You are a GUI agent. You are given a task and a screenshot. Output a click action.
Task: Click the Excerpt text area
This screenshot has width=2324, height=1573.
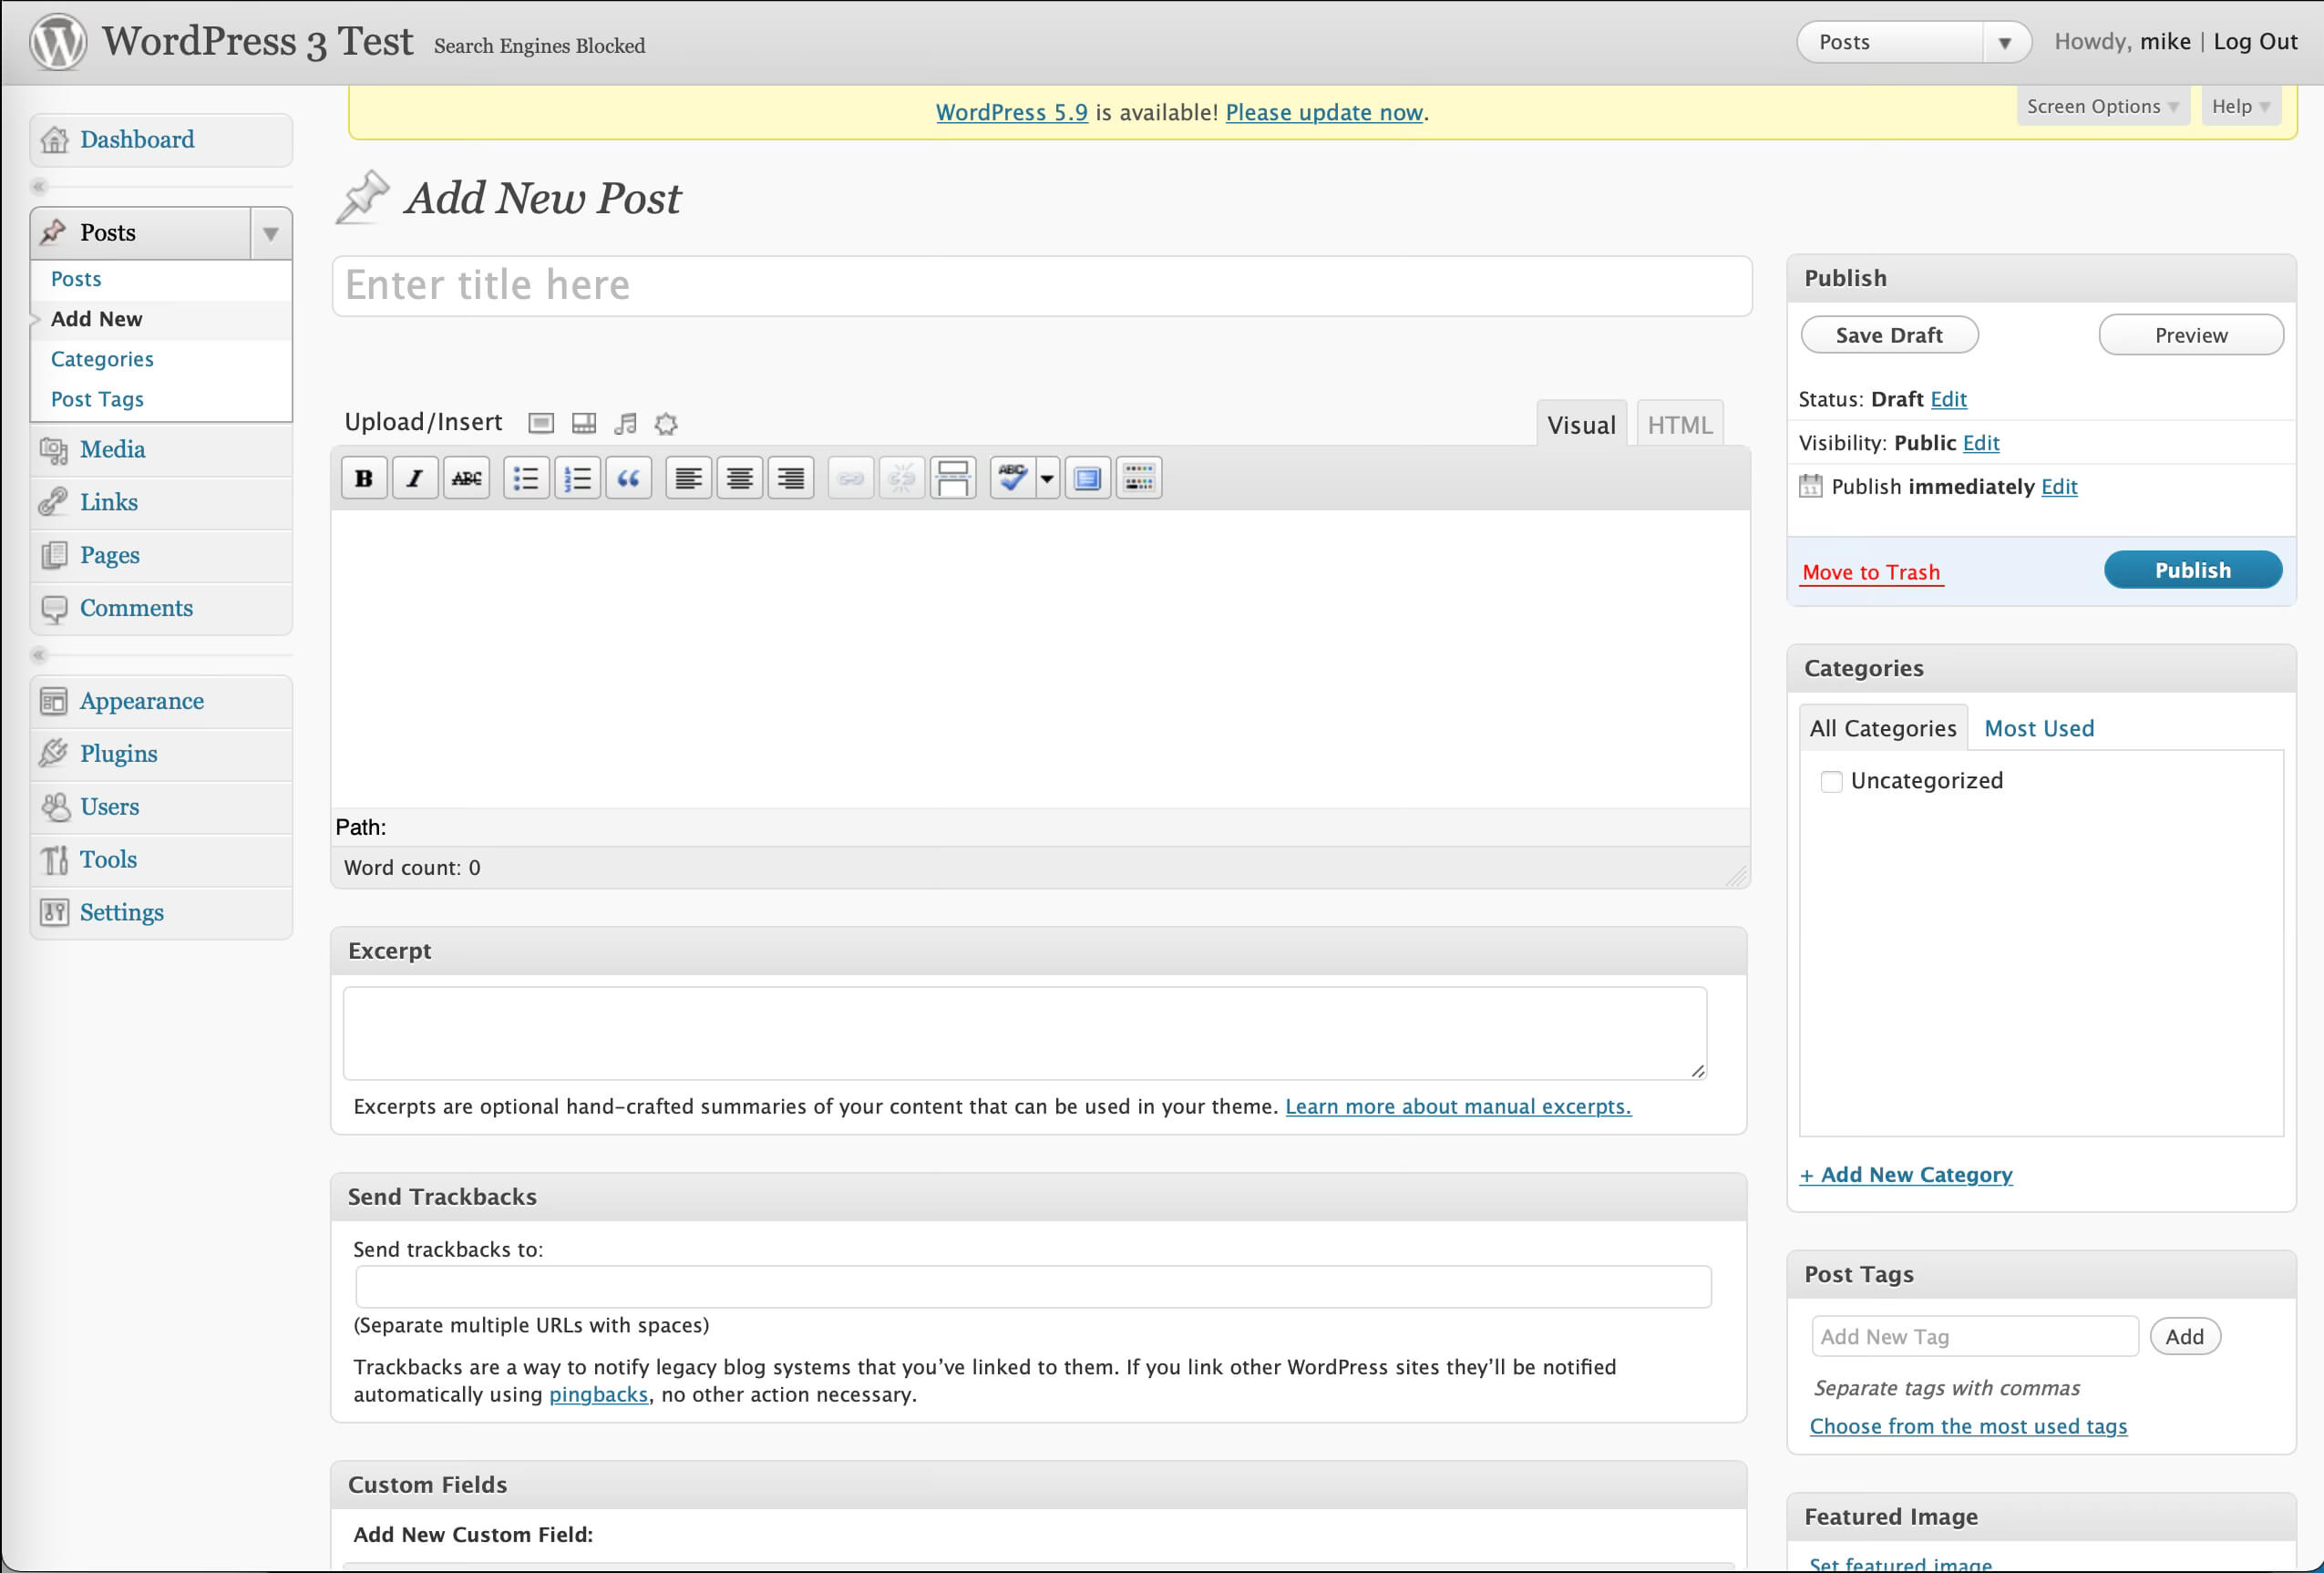(1025, 1034)
